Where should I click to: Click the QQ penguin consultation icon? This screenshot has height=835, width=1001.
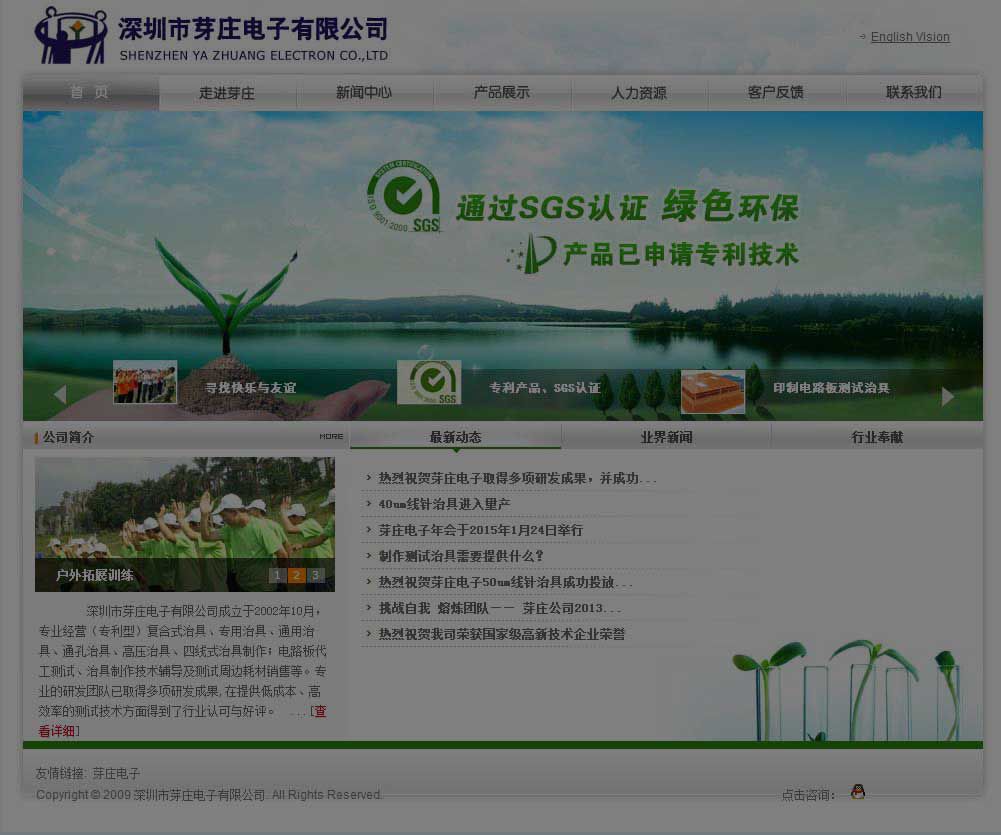[858, 792]
